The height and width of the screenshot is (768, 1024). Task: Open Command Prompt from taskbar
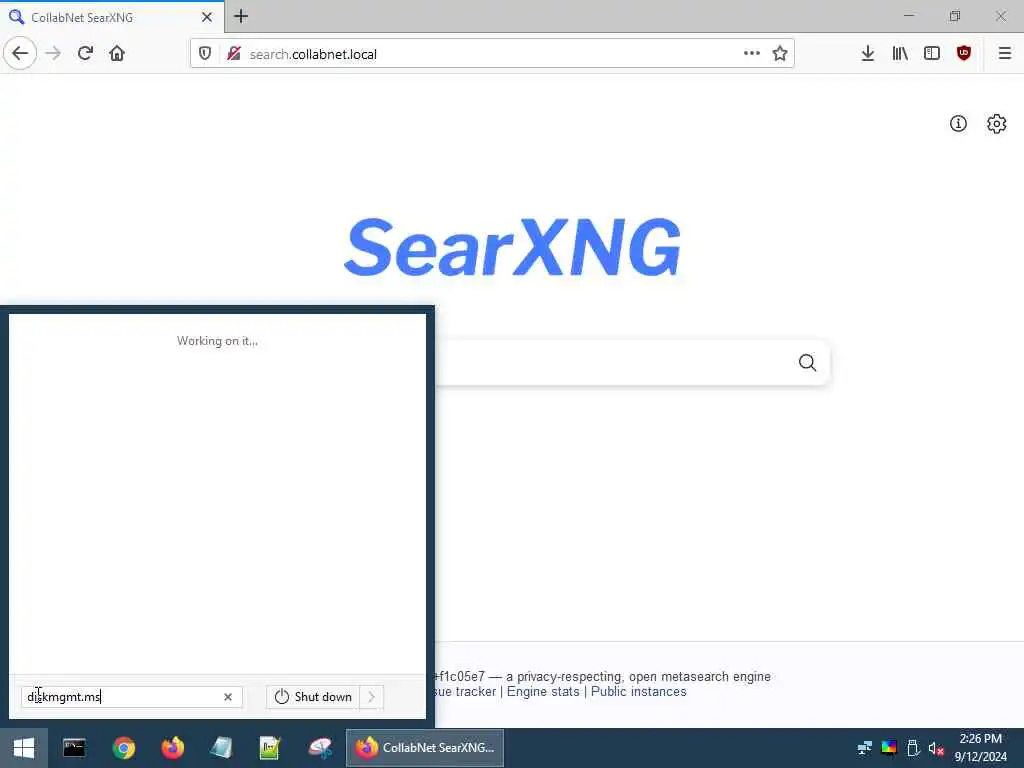74,748
